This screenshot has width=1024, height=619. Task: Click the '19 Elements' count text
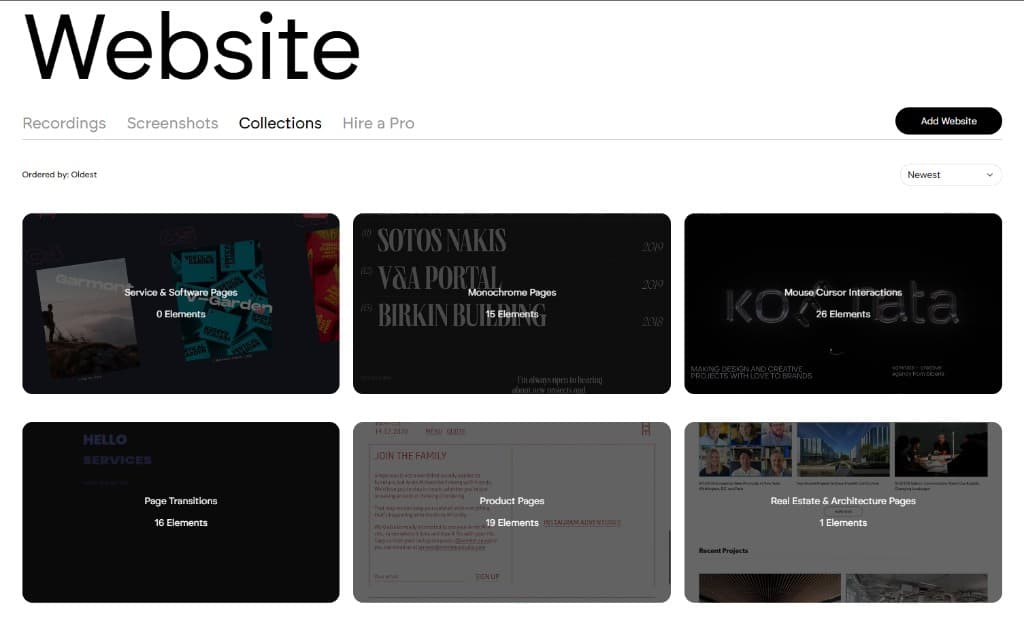(512, 523)
